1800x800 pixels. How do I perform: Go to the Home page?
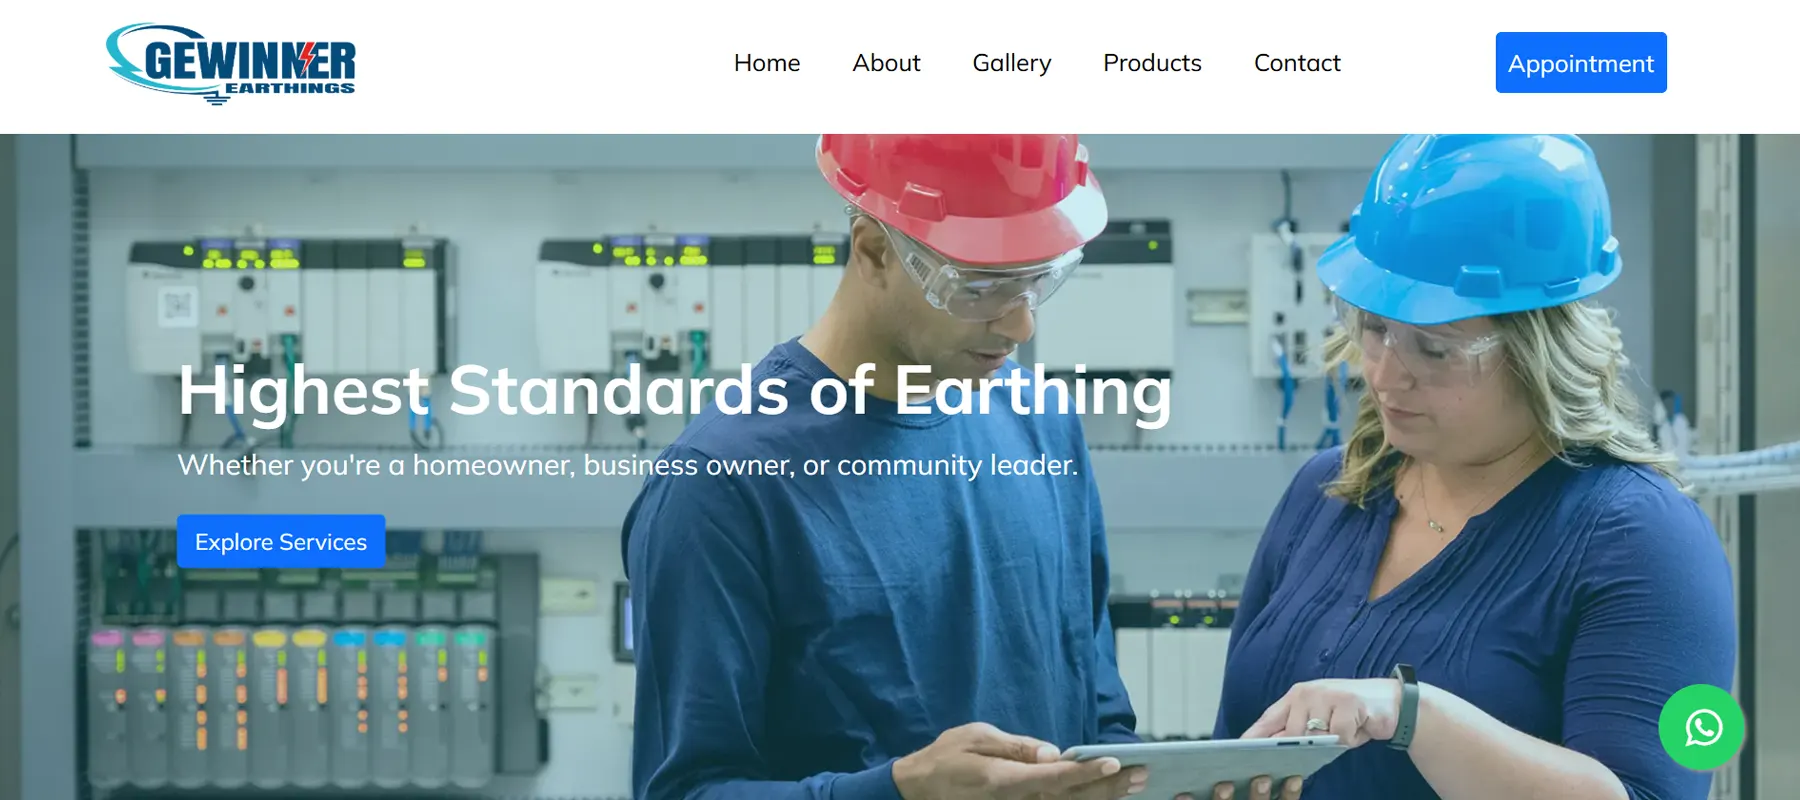(x=767, y=63)
